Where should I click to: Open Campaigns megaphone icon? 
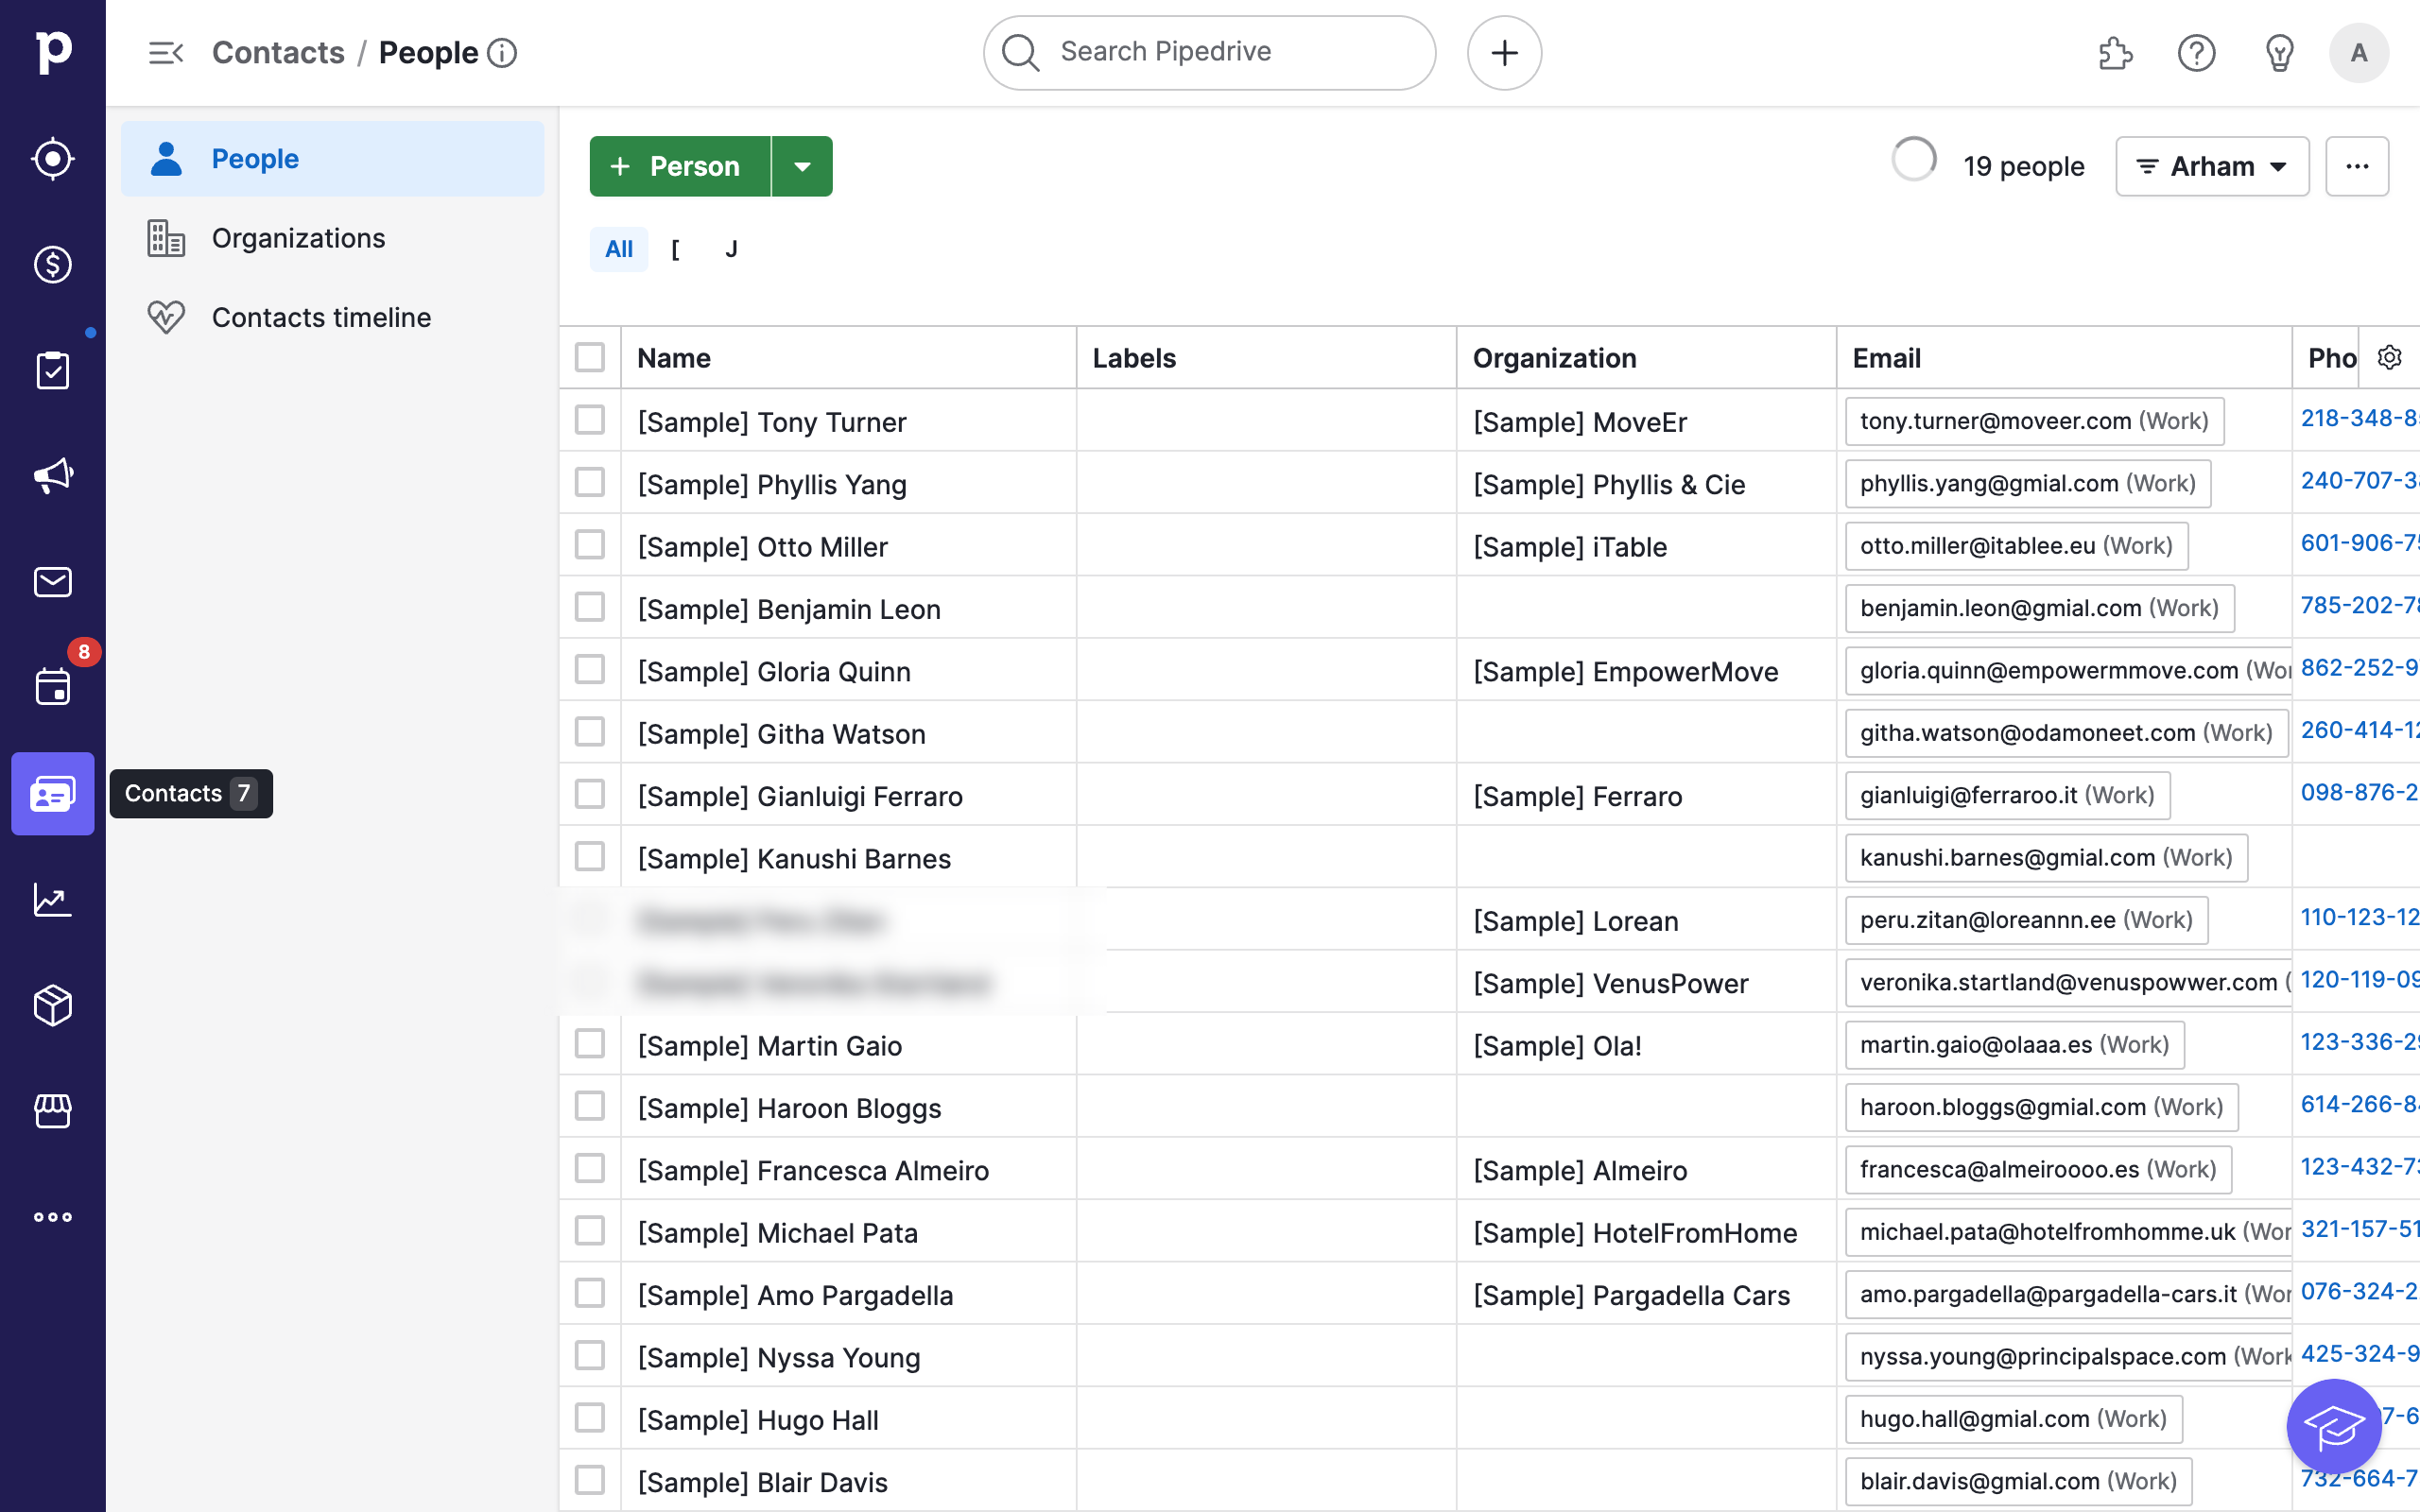(52, 476)
